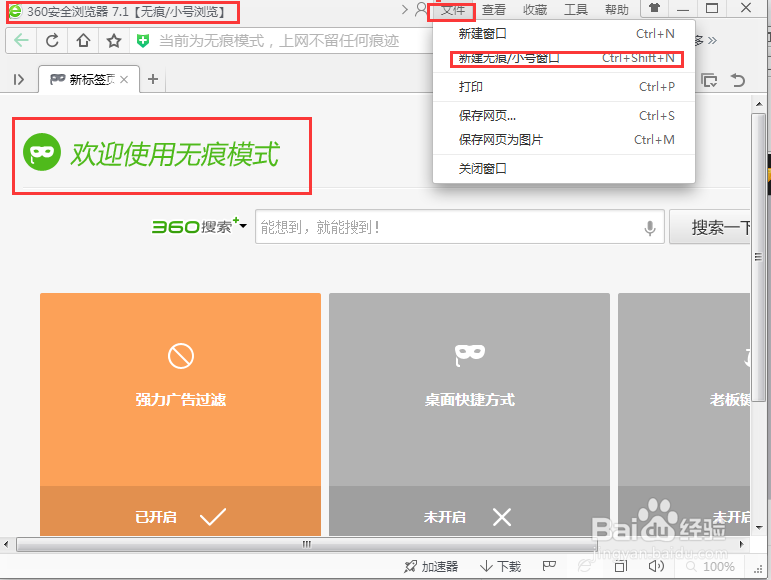Click the microphone voice search icon
The image size is (771, 580).
click(x=650, y=228)
